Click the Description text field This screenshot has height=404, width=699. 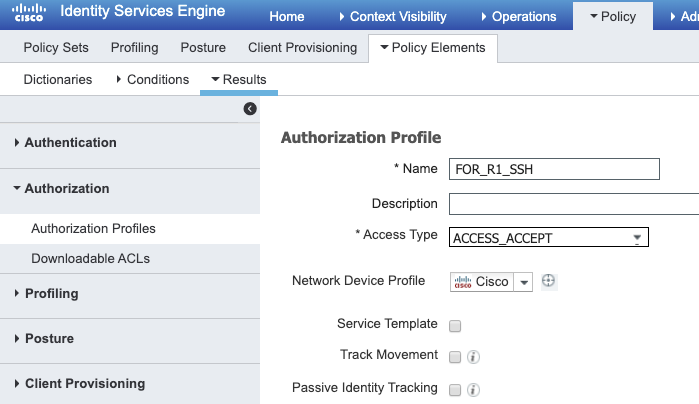(x=573, y=204)
